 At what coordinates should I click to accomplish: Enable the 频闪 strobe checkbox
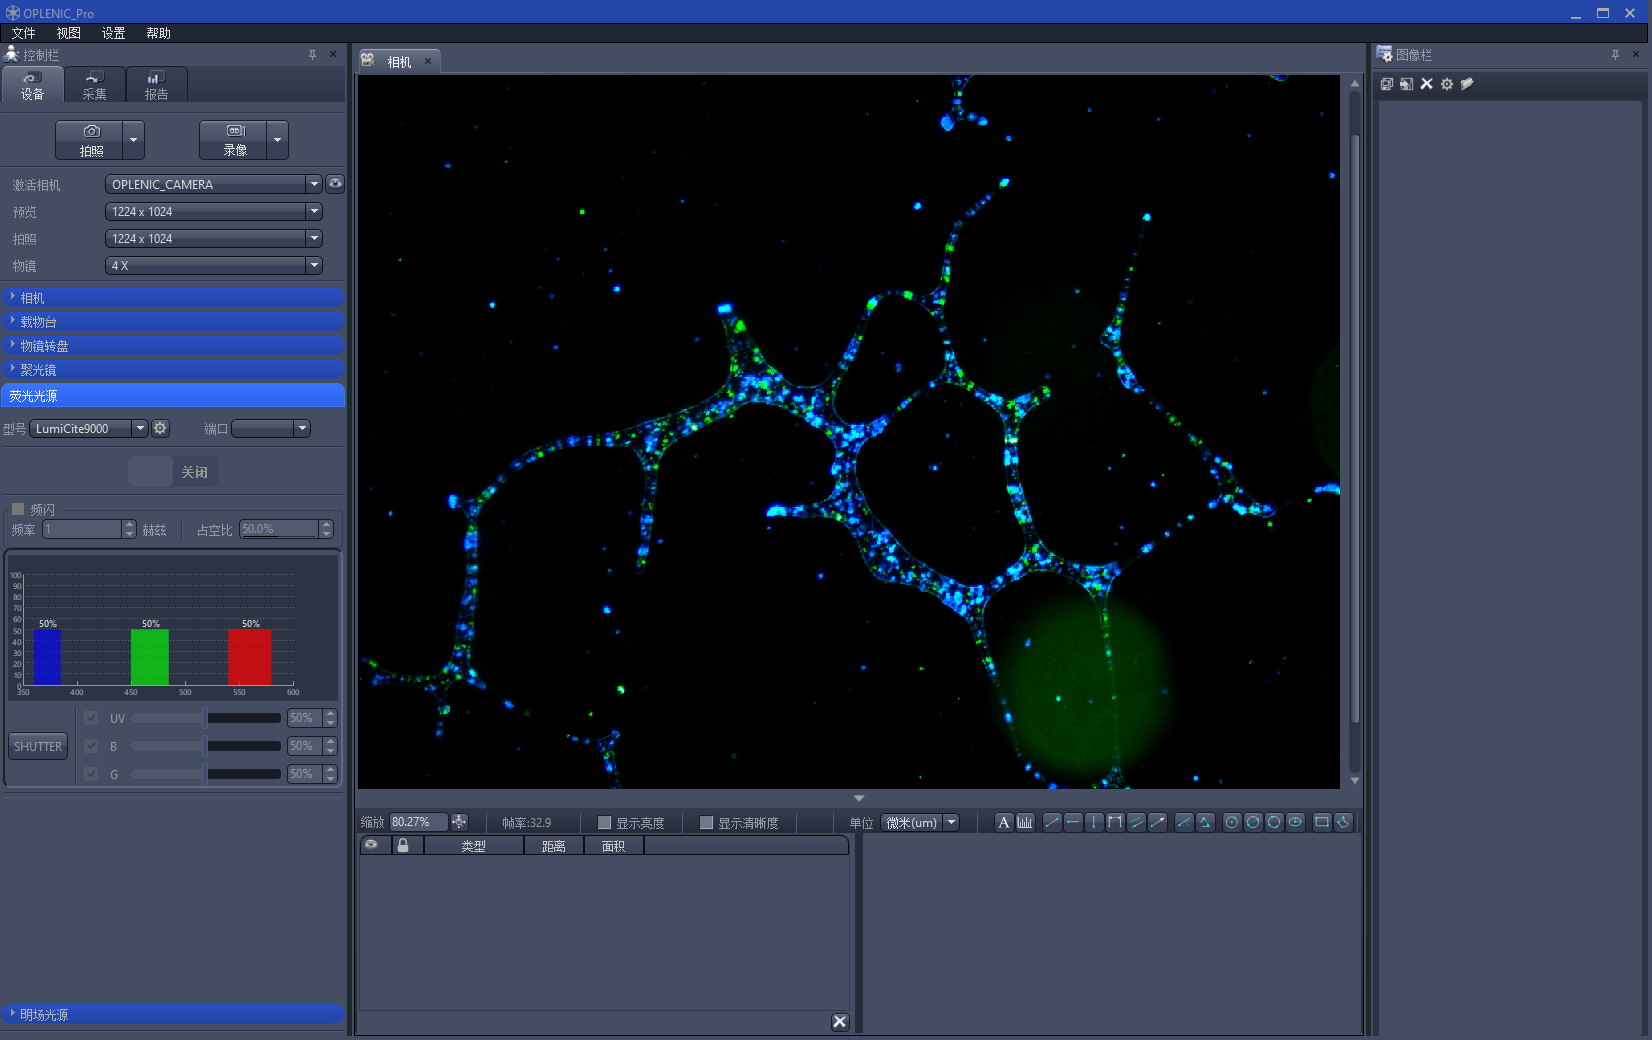point(18,509)
